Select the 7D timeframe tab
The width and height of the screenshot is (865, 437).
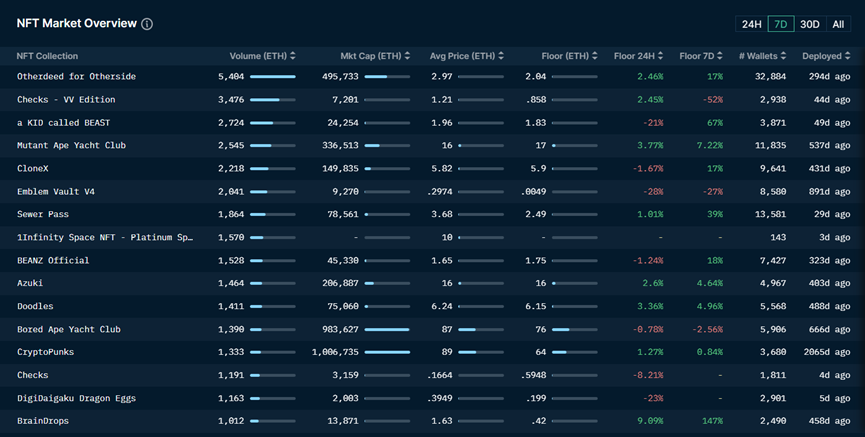coord(781,24)
